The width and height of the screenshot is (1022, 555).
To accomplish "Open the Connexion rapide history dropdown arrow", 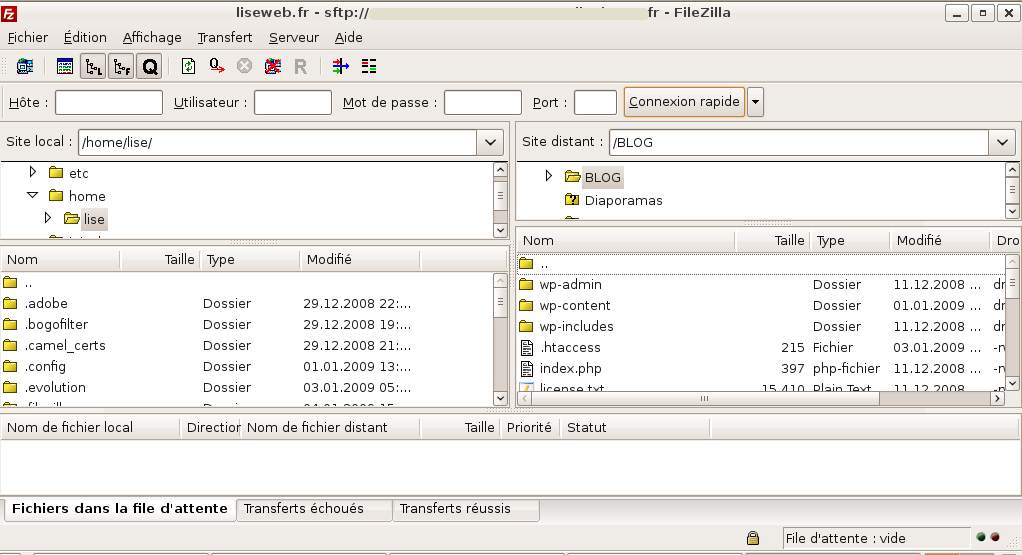I will [755, 102].
